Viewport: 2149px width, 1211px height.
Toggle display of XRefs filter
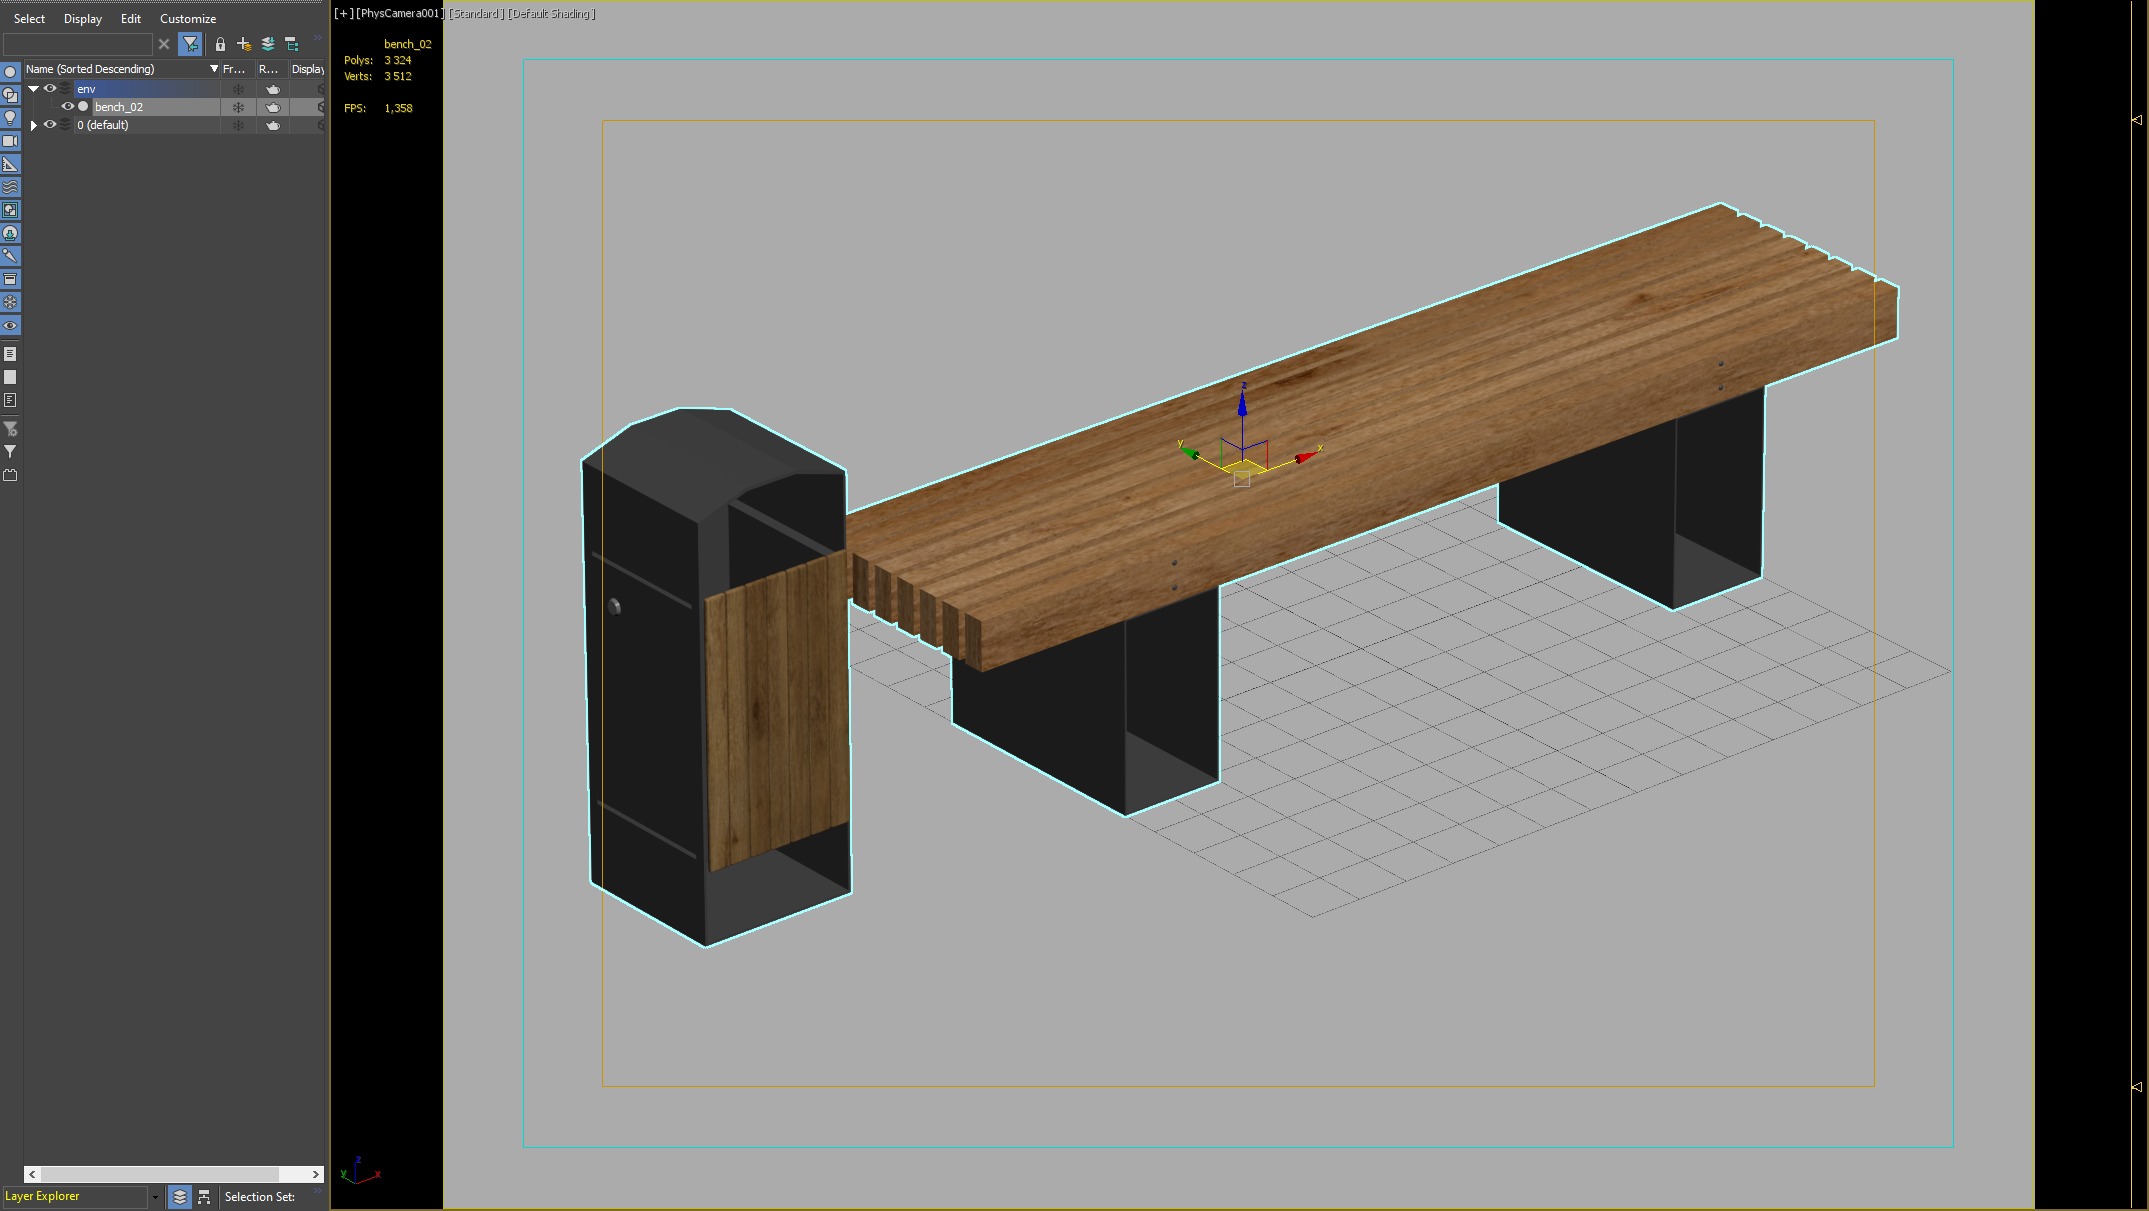pos(10,233)
